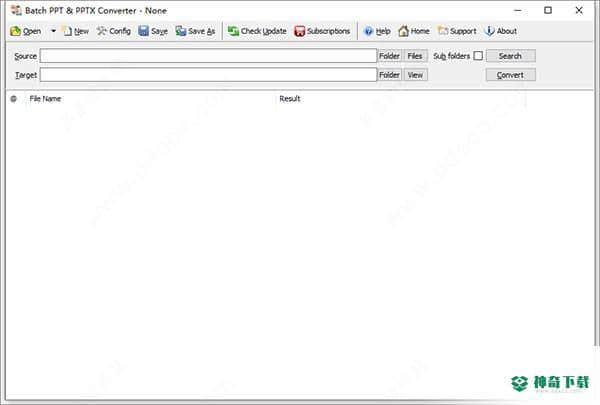
Task: Open Support from the toolbar
Action: (457, 31)
